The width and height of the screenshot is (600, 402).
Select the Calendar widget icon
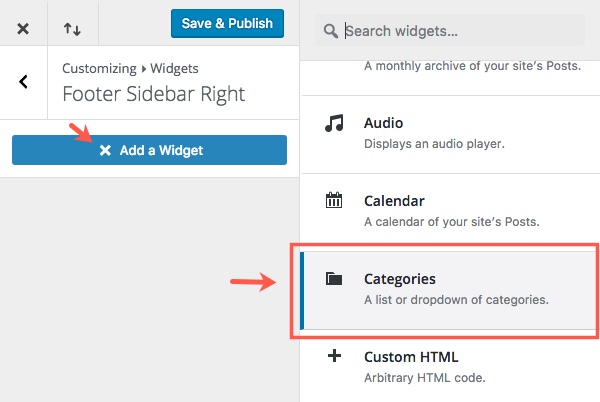pyautogui.click(x=334, y=201)
